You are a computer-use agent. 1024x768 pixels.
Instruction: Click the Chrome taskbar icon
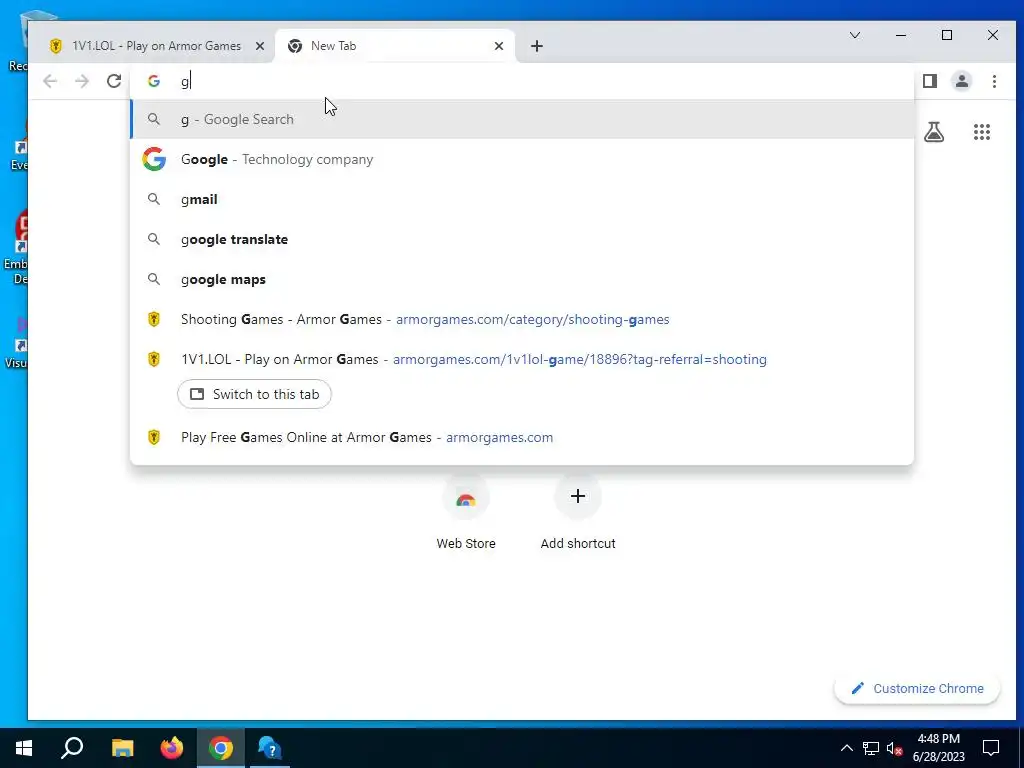221,748
